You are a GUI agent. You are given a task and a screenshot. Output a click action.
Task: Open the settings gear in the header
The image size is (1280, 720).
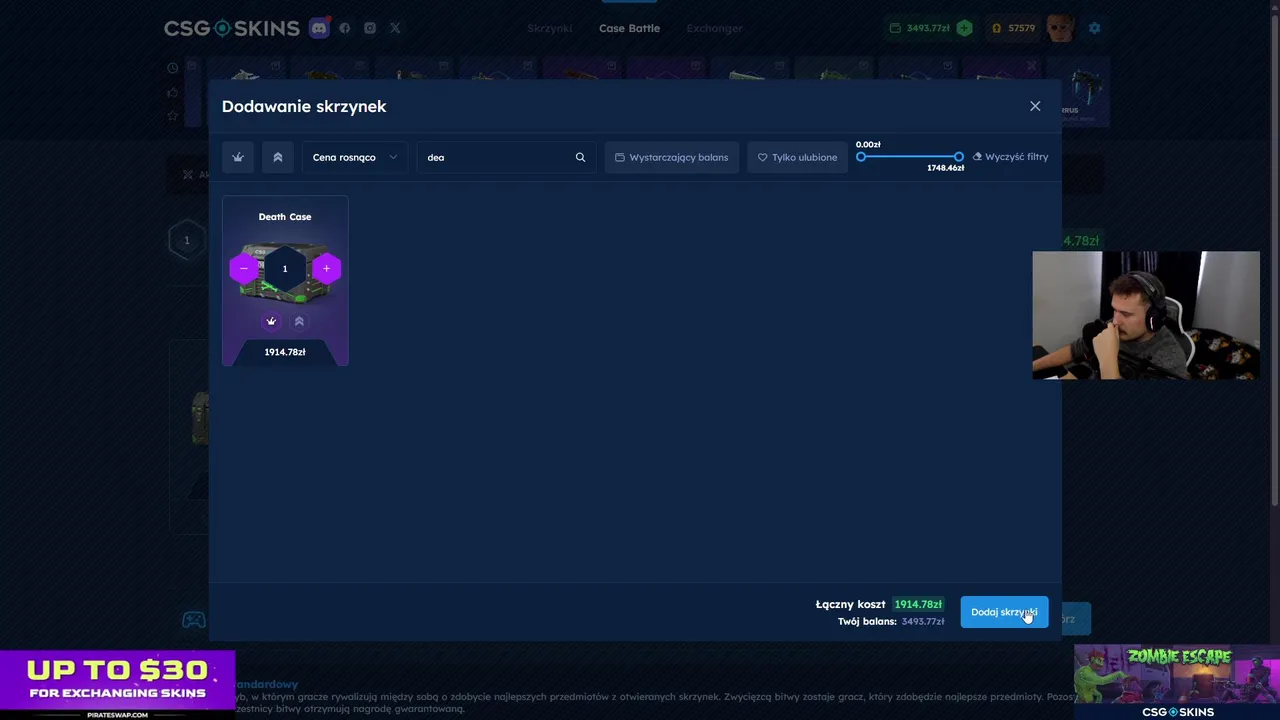click(1094, 28)
